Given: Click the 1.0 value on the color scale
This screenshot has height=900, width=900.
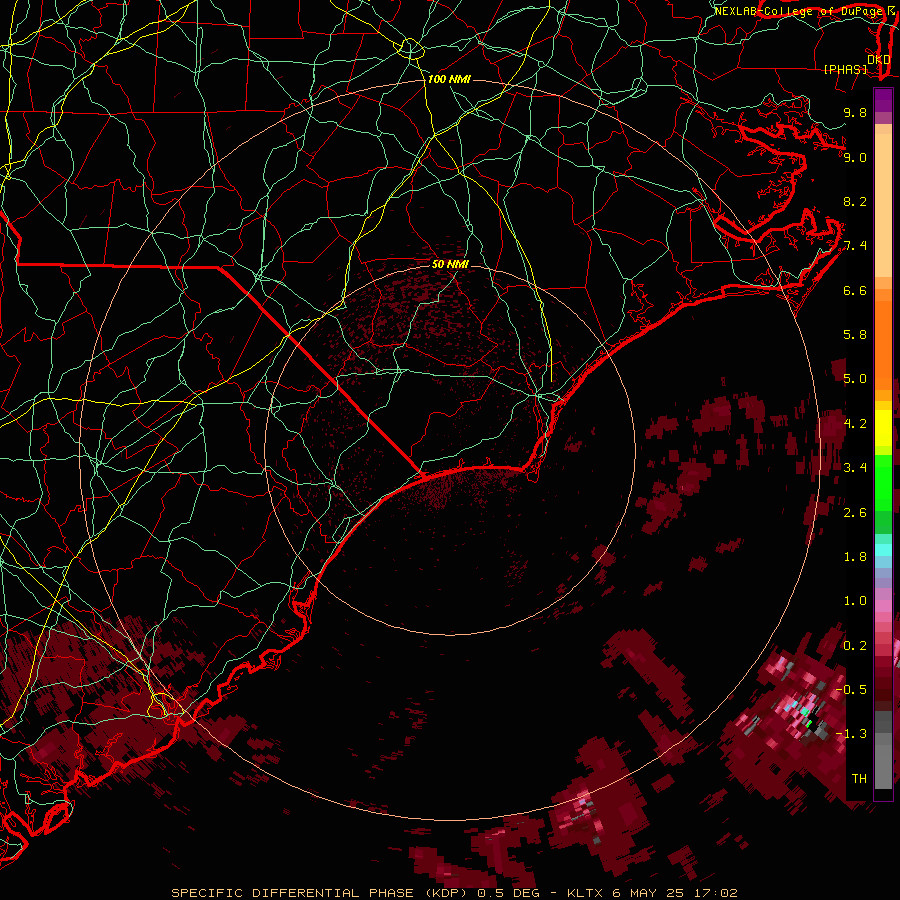Looking at the screenshot, I should [855, 601].
